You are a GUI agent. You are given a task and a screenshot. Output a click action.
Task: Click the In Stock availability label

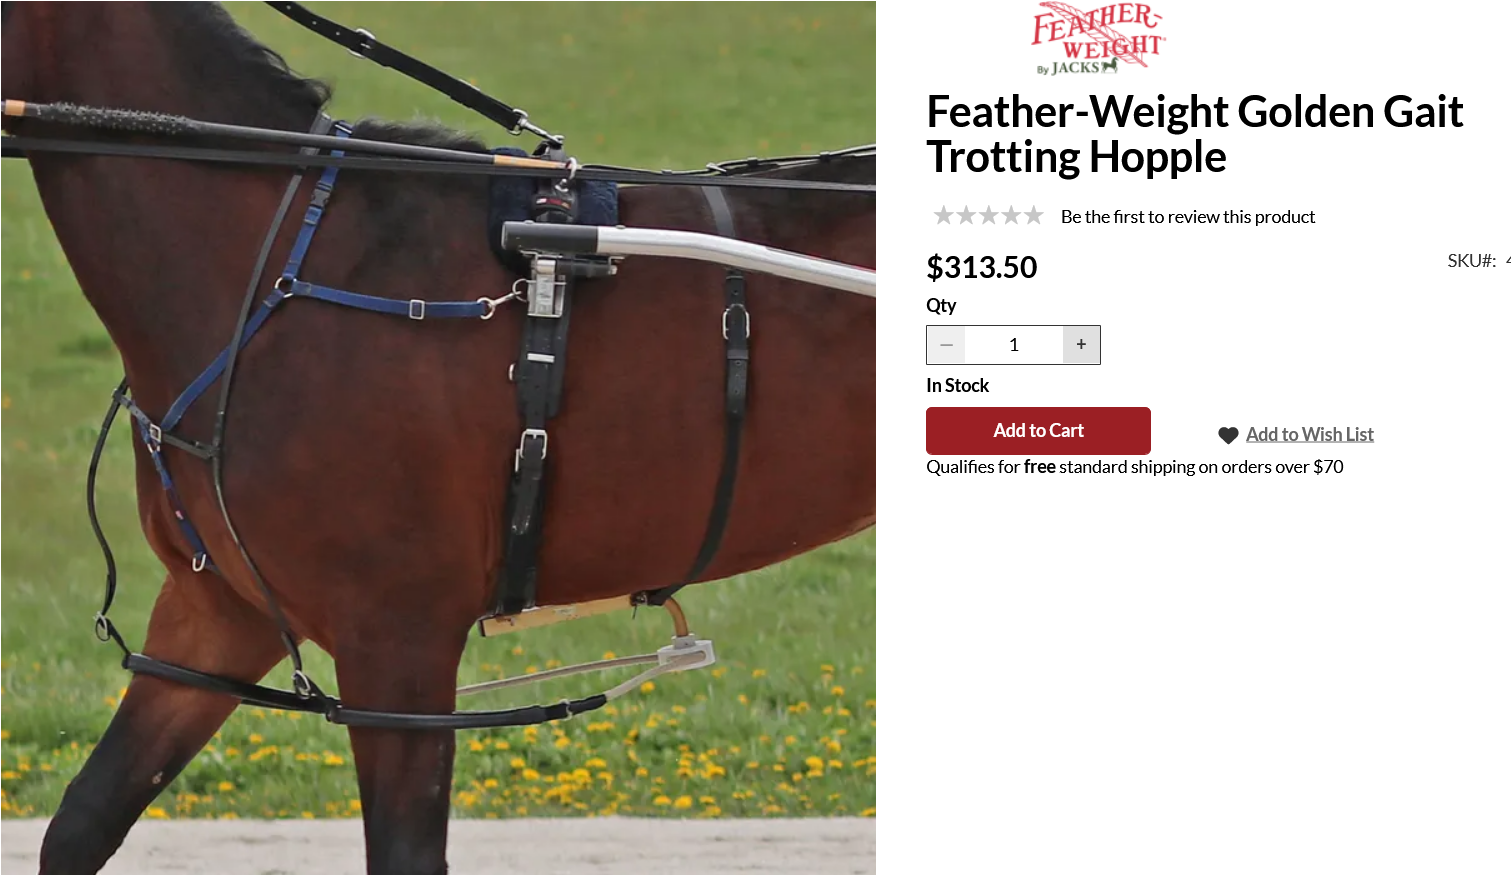click(x=957, y=386)
